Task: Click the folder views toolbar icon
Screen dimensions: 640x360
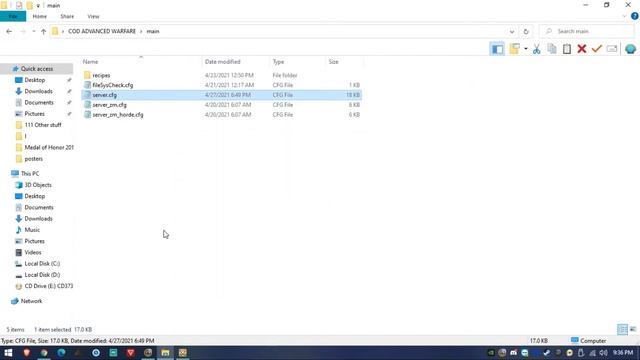Action: pyautogui.click(x=514, y=49)
